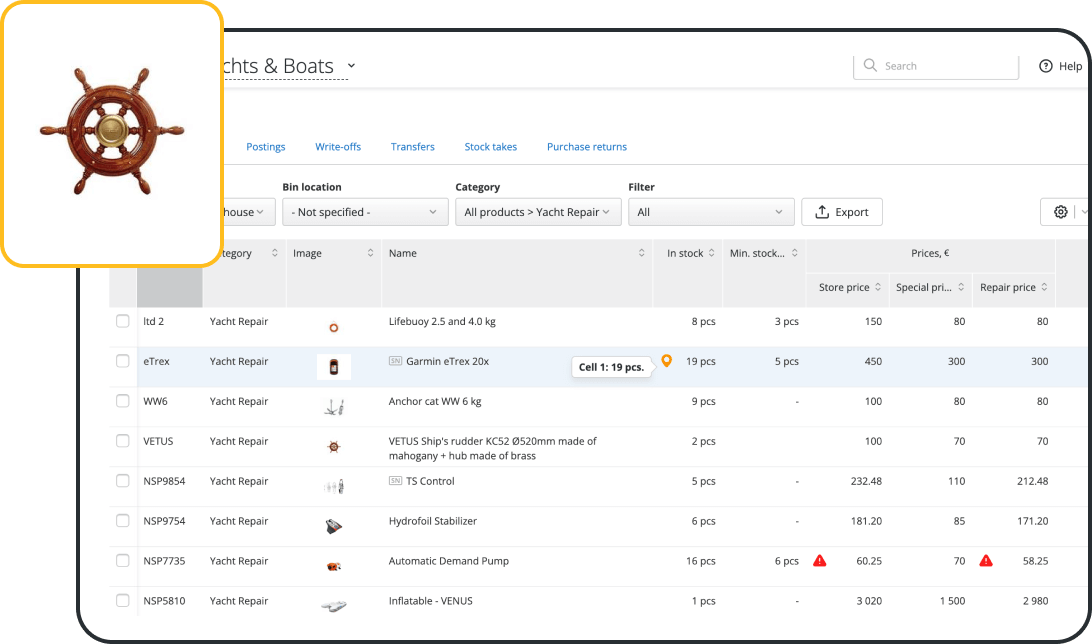Click red warning icon beside repair price 58.25
Viewport: 1092px width, 644px height.
click(986, 561)
